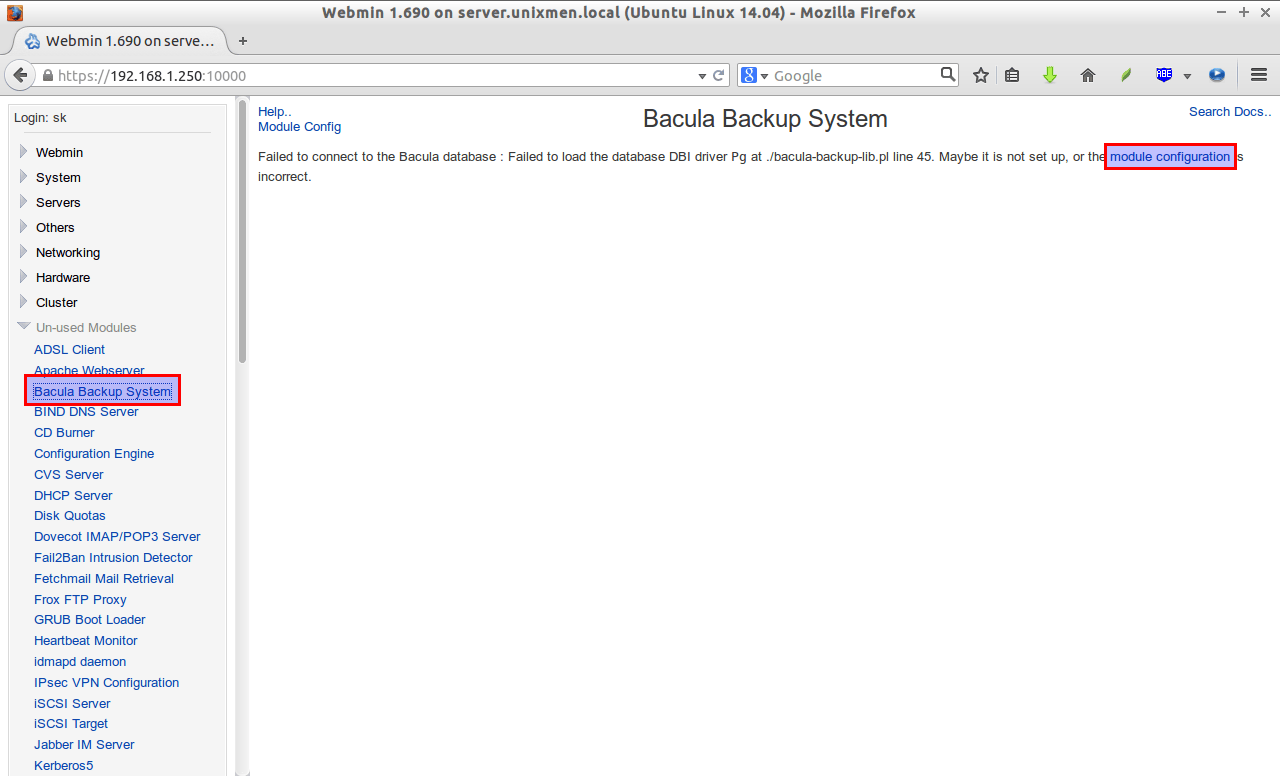Click the module configuration link in error
1280x776 pixels.
pyautogui.click(x=1169, y=157)
